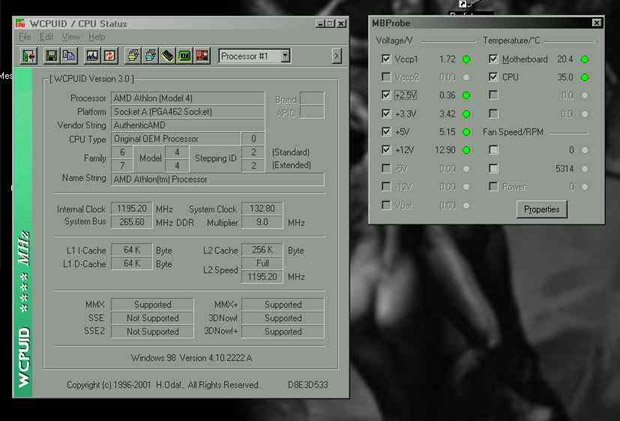Click the teal feature flags icon
This screenshot has height=421, width=620.
pyautogui.click(x=151, y=56)
